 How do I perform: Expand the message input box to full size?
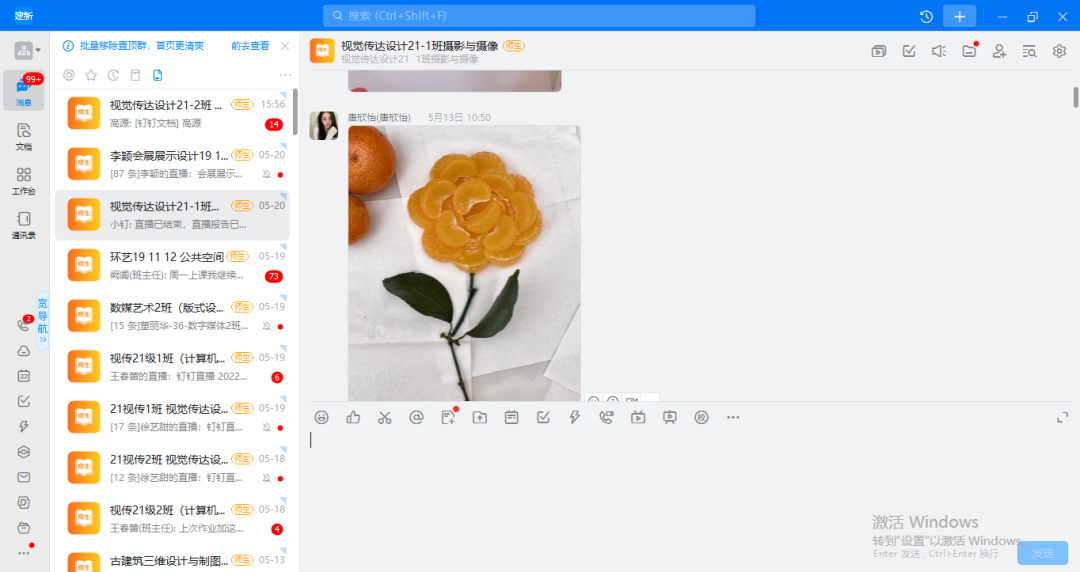1063,418
